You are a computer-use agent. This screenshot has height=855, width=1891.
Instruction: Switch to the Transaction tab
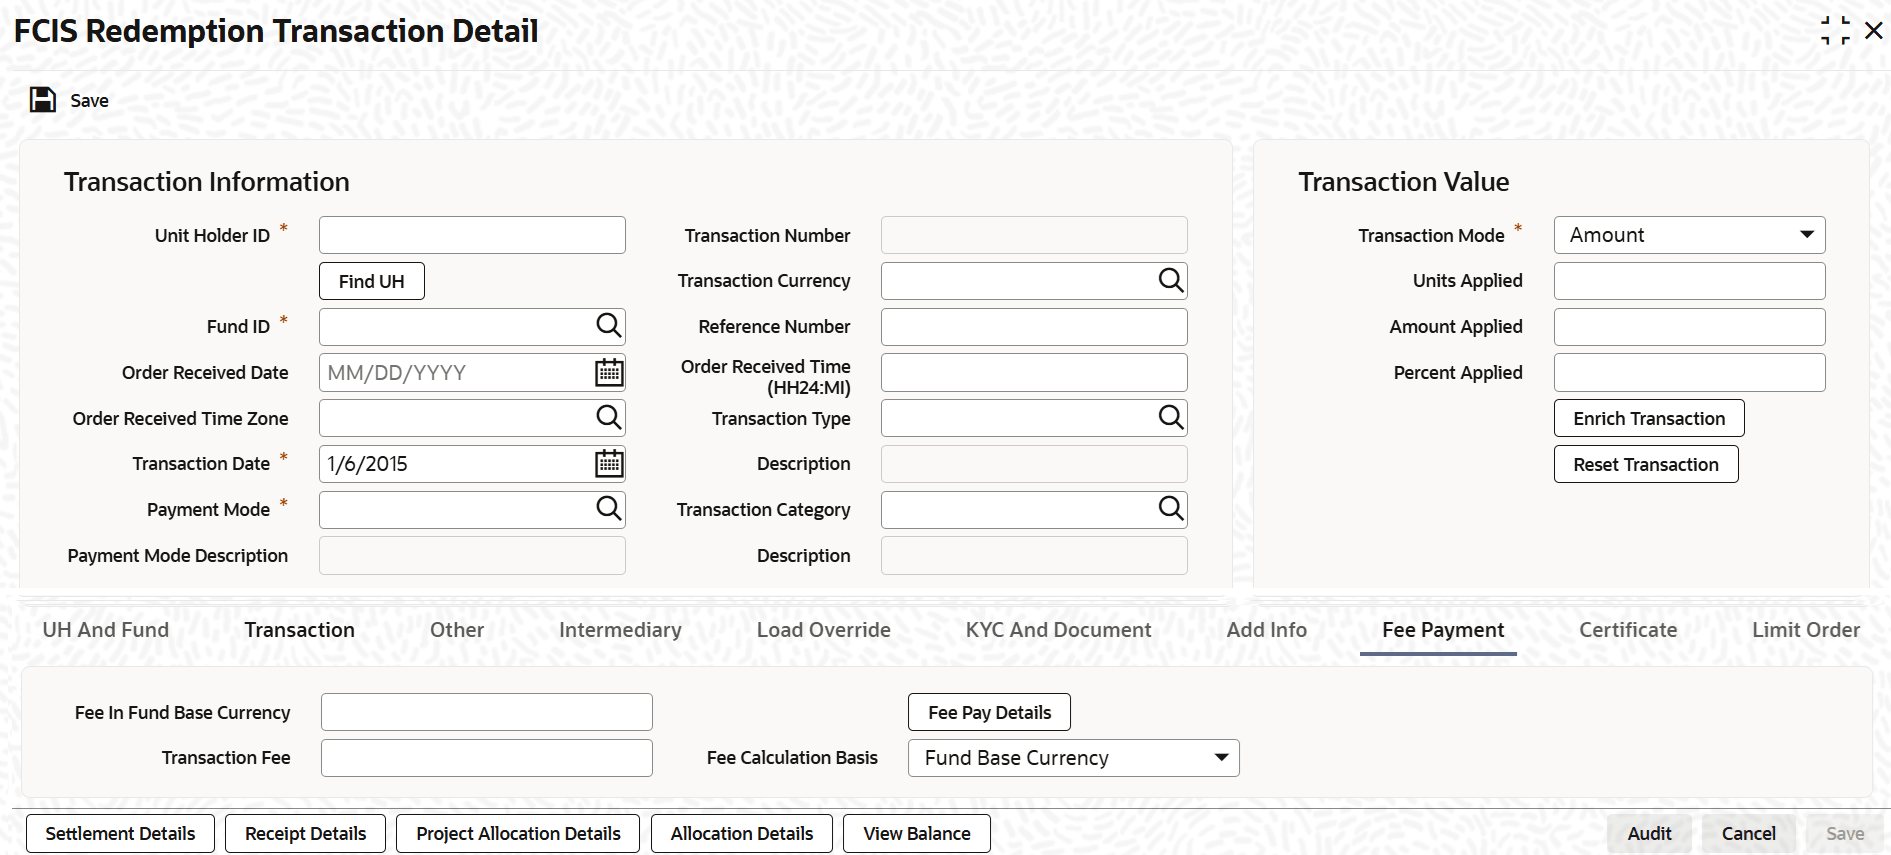tap(299, 630)
